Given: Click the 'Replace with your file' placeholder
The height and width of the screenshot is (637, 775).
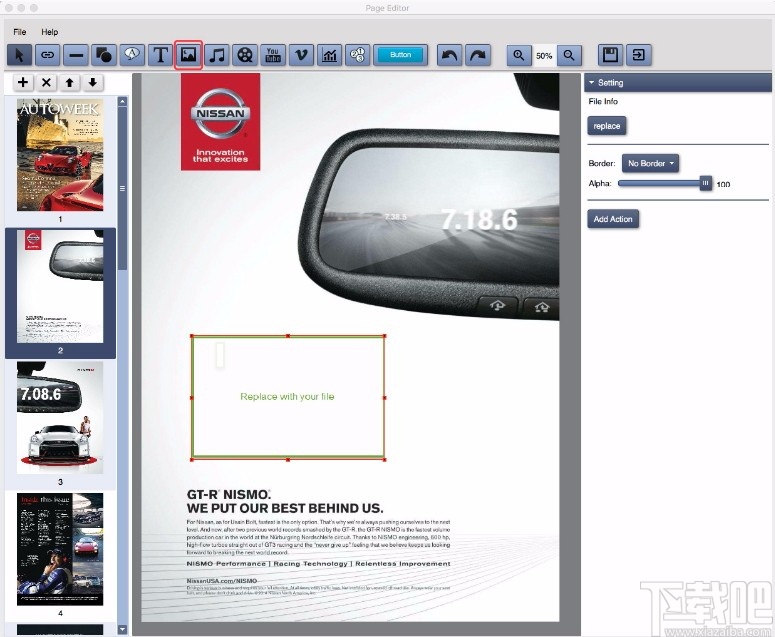Looking at the screenshot, I should (288, 397).
